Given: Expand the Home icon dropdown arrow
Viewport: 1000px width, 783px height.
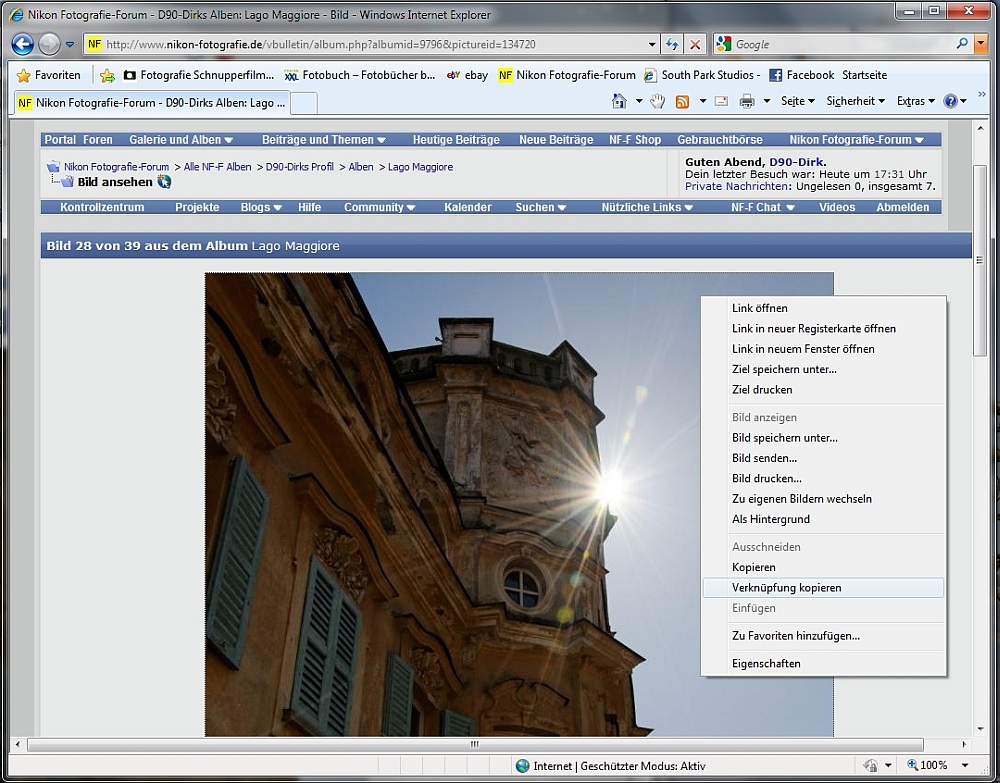Looking at the screenshot, I should pos(638,101).
